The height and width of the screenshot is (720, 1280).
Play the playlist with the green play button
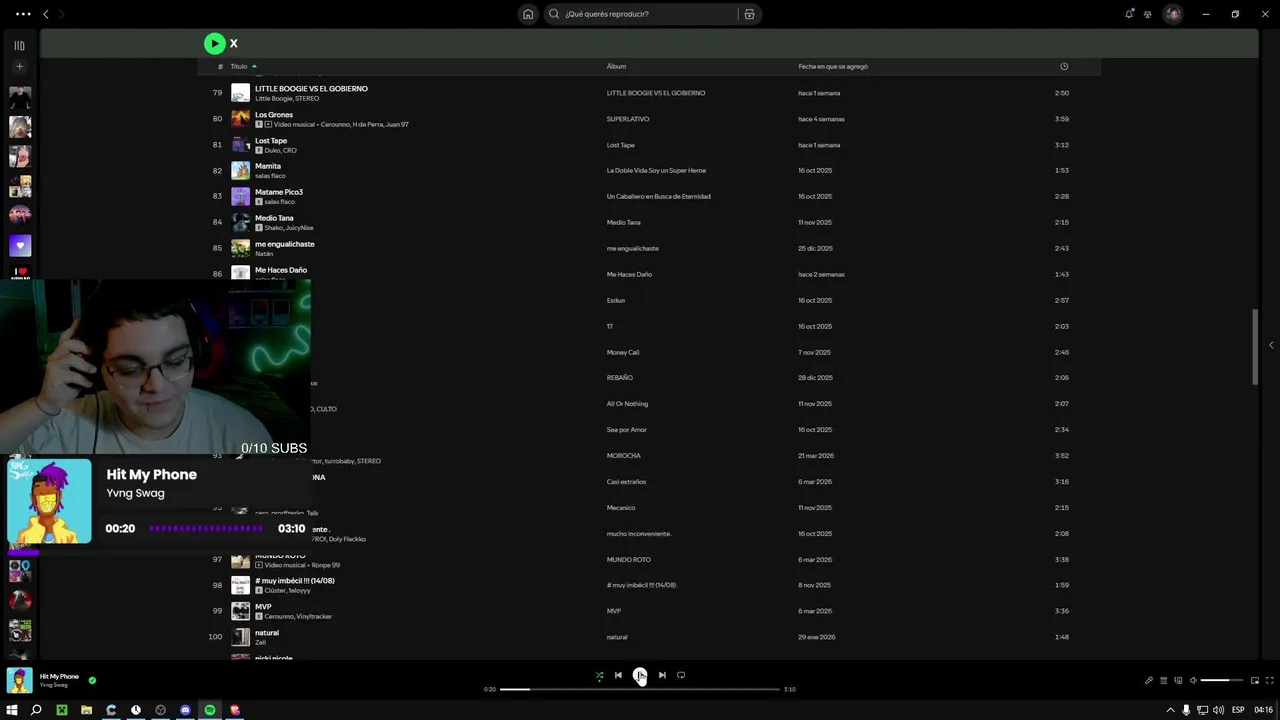(214, 43)
